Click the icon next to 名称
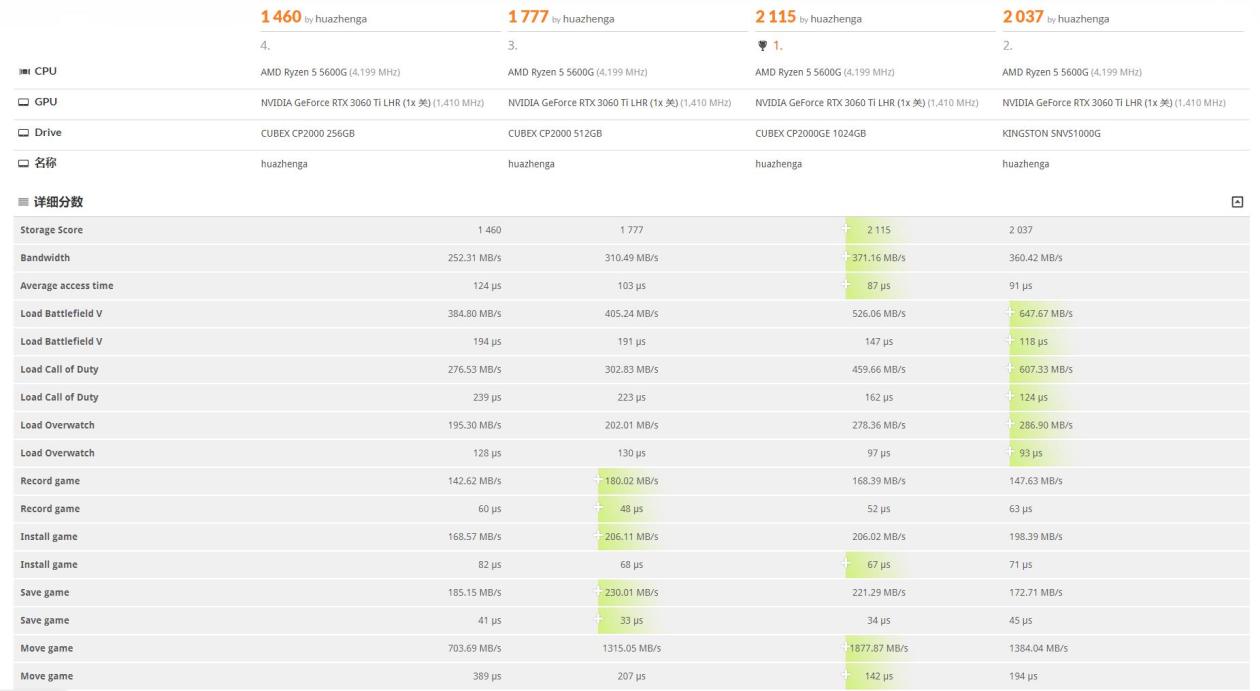The image size is (1260, 691). pos(24,164)
